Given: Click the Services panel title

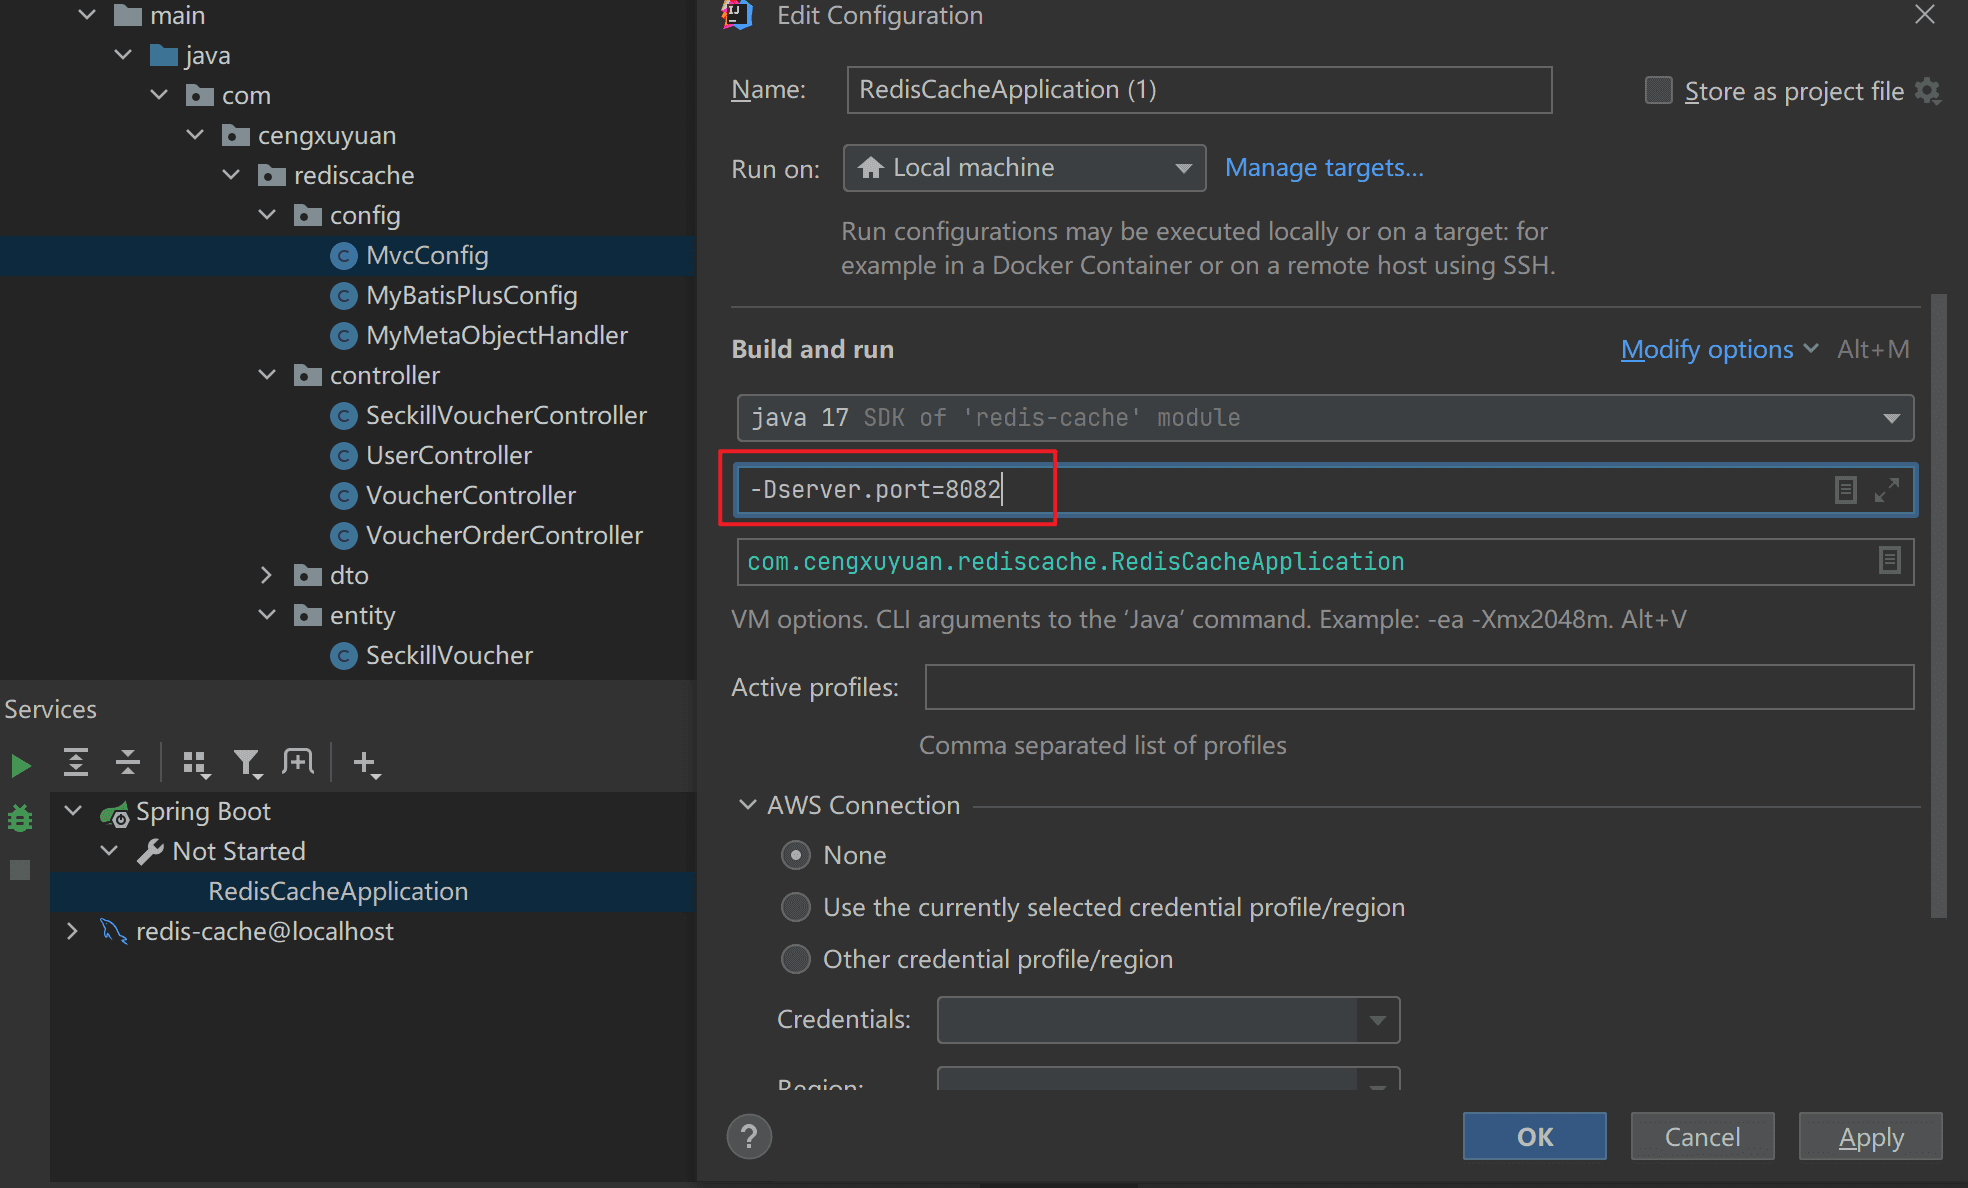Looking at the screenshot, I should pyautogui.click(x=51, y=709).
